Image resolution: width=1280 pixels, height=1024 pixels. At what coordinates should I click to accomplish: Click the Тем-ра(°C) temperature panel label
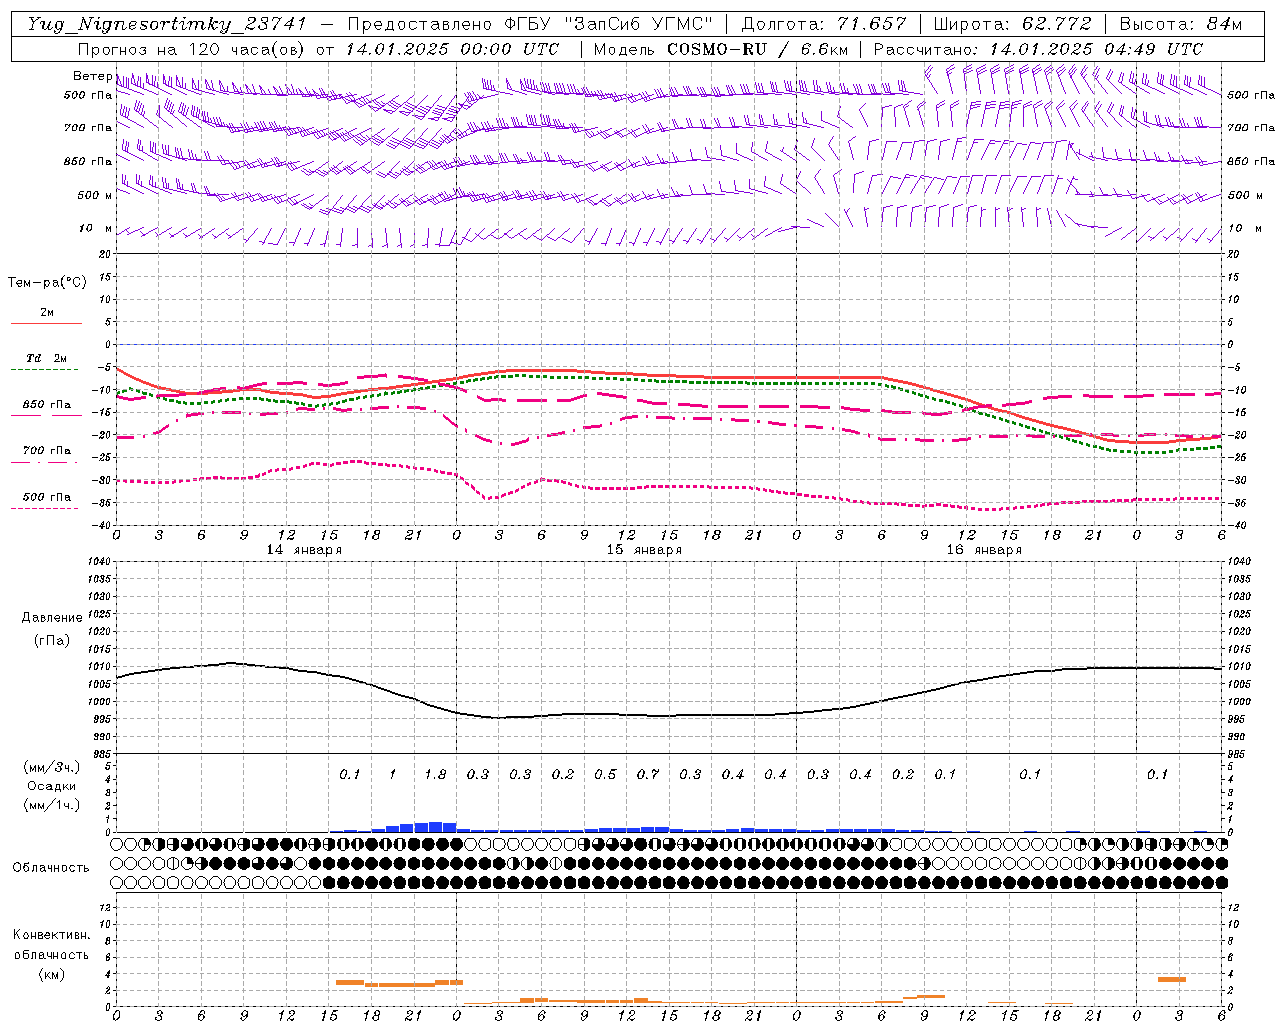pos(47,283)
